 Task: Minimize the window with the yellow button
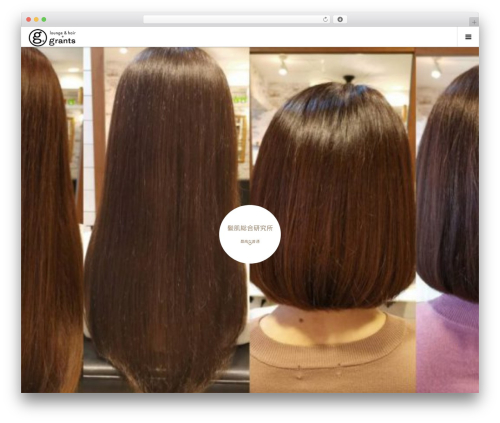(x=36, y=20)
